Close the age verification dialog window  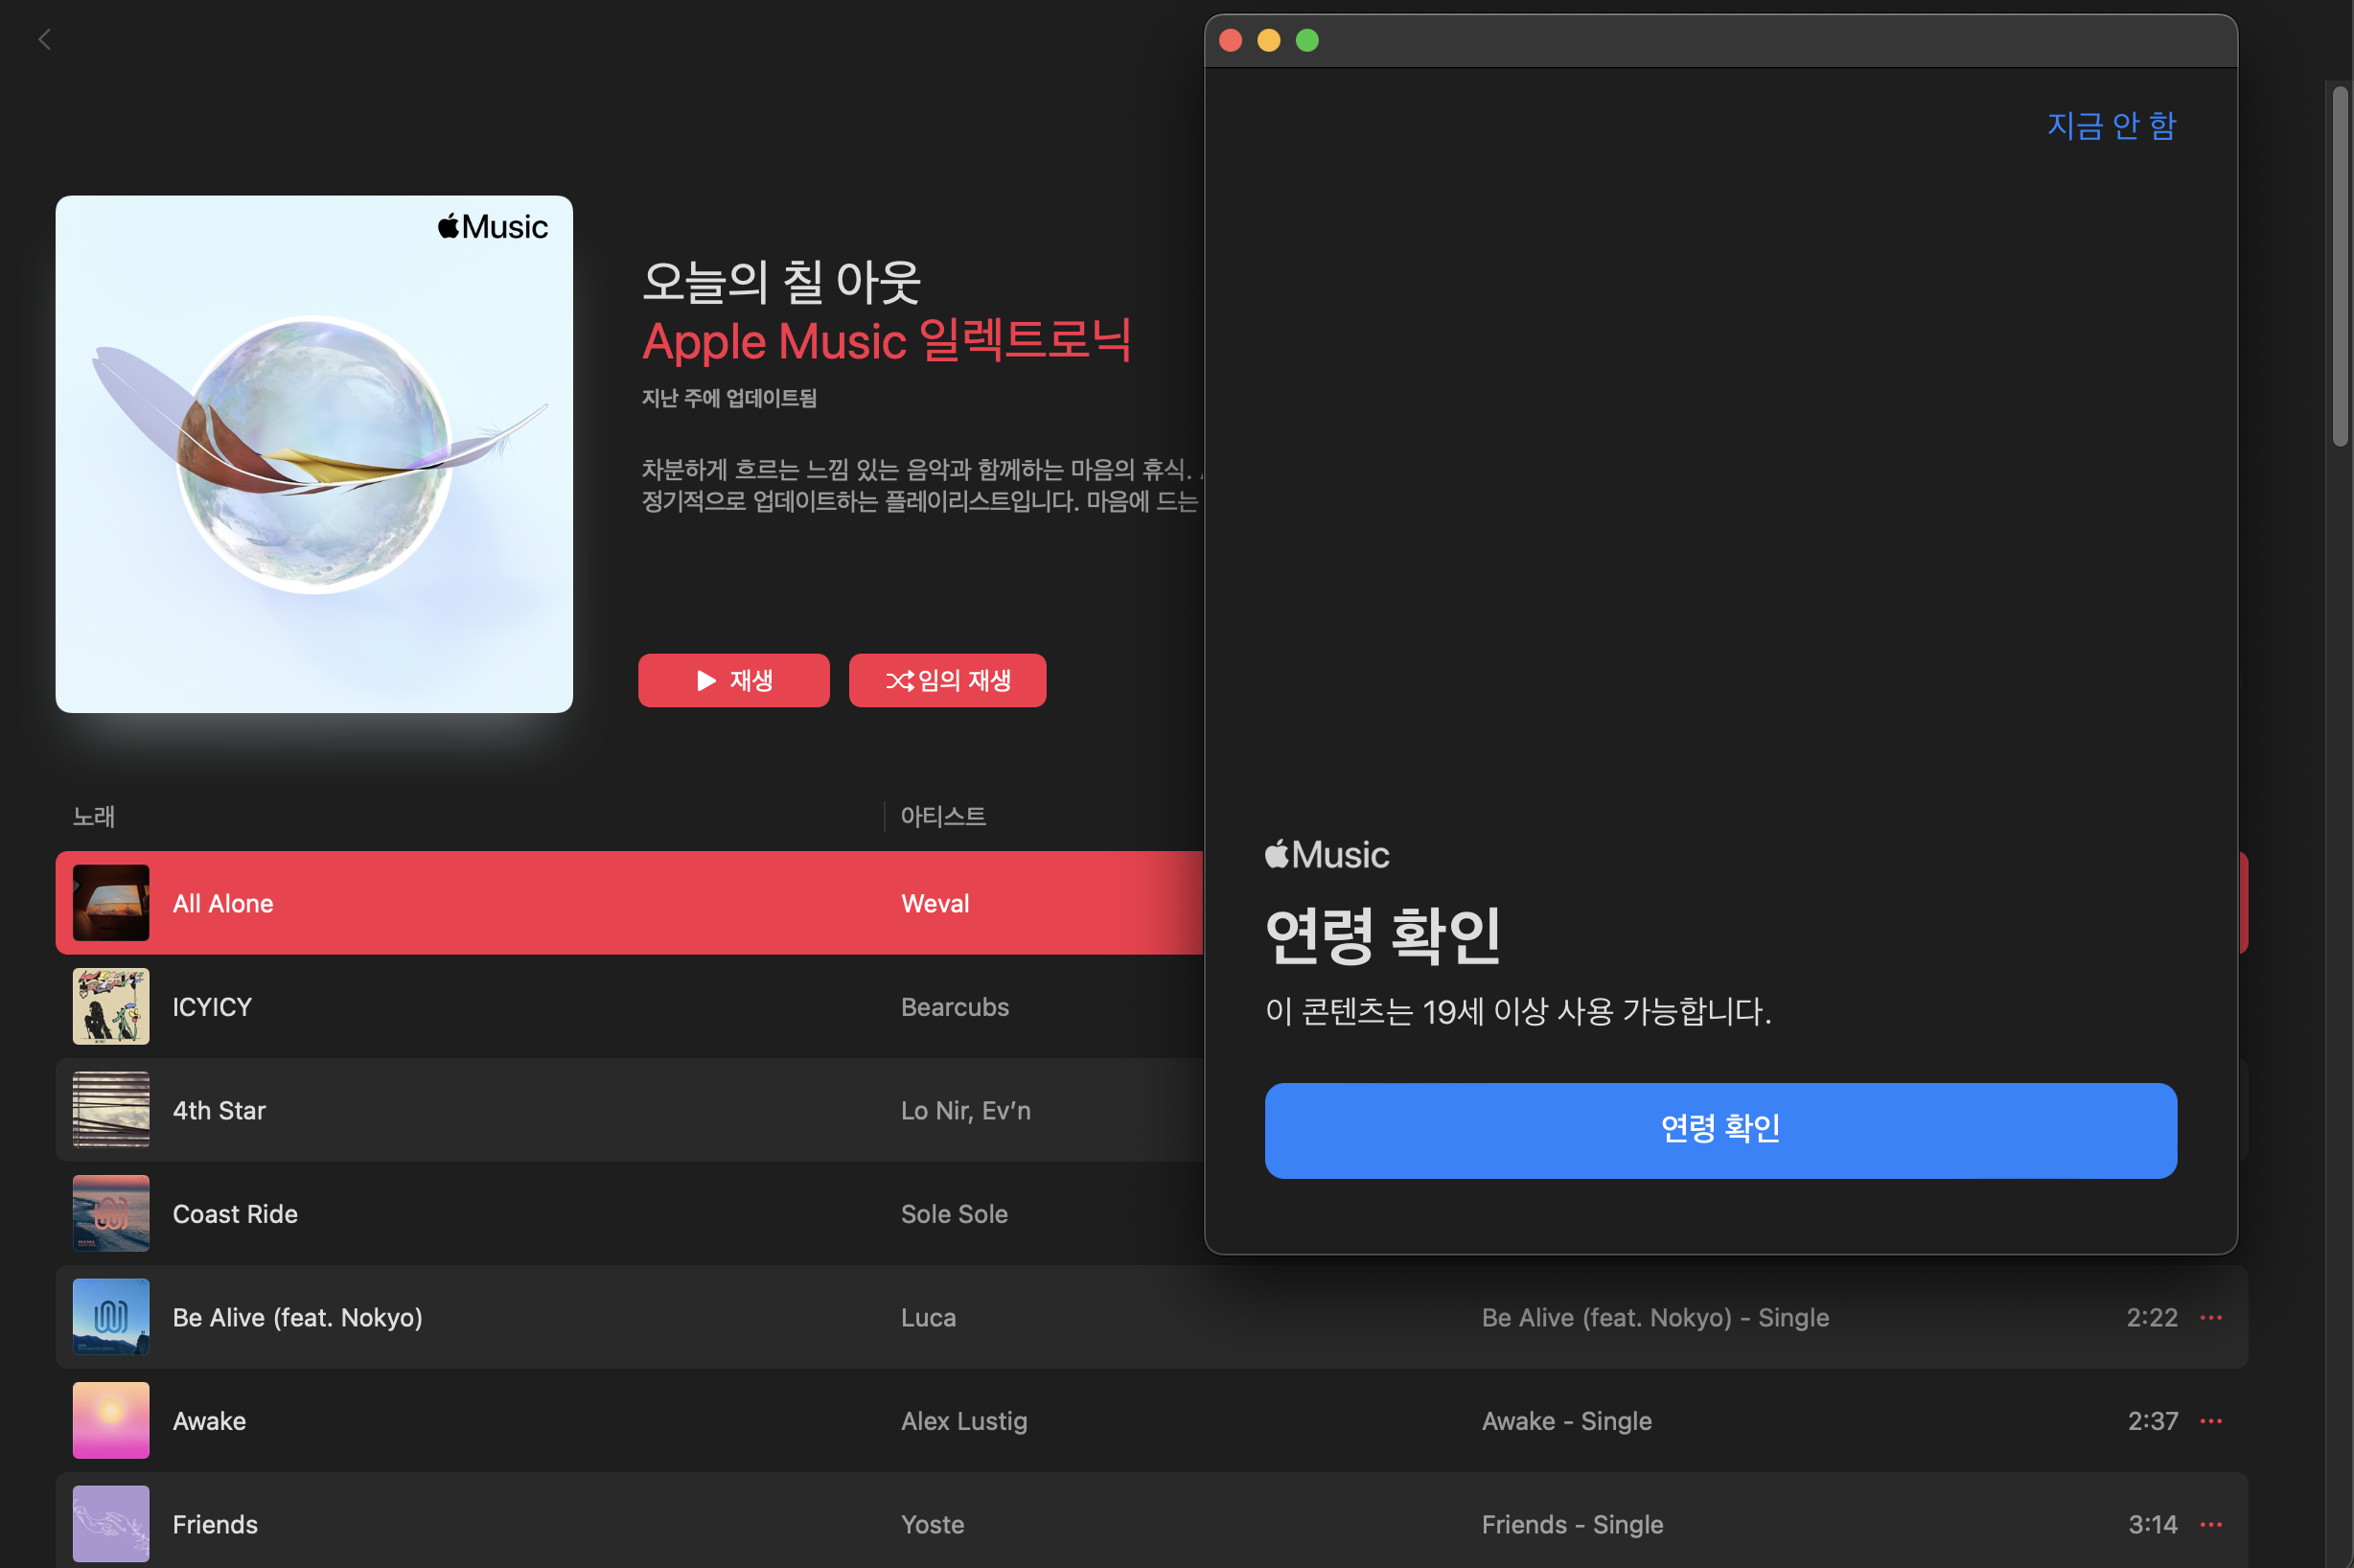pyautogui.click(x=1231, y=40)
